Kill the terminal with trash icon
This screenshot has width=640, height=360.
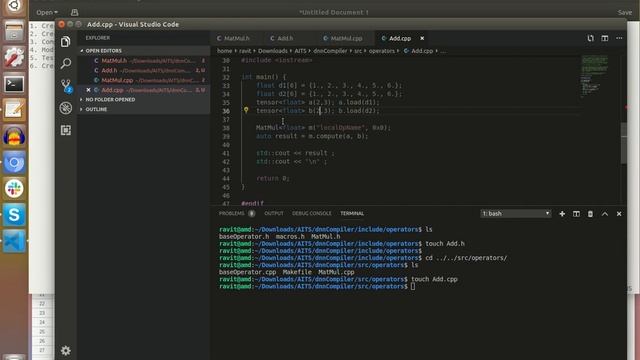point(590,214)
